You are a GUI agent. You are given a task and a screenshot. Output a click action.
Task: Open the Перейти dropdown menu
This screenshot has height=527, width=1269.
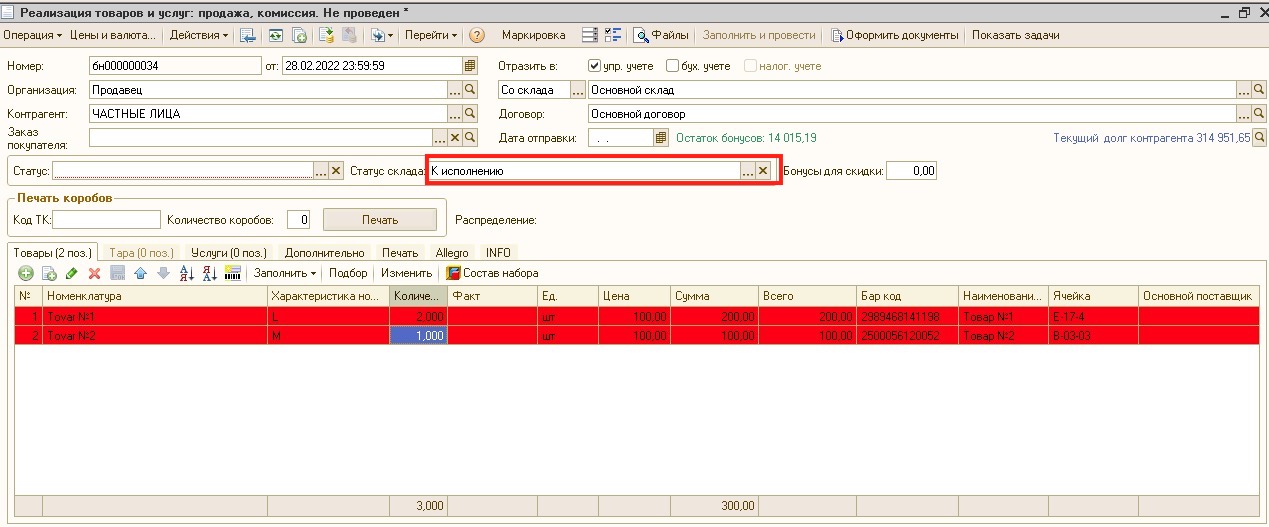tap(431, 35)
